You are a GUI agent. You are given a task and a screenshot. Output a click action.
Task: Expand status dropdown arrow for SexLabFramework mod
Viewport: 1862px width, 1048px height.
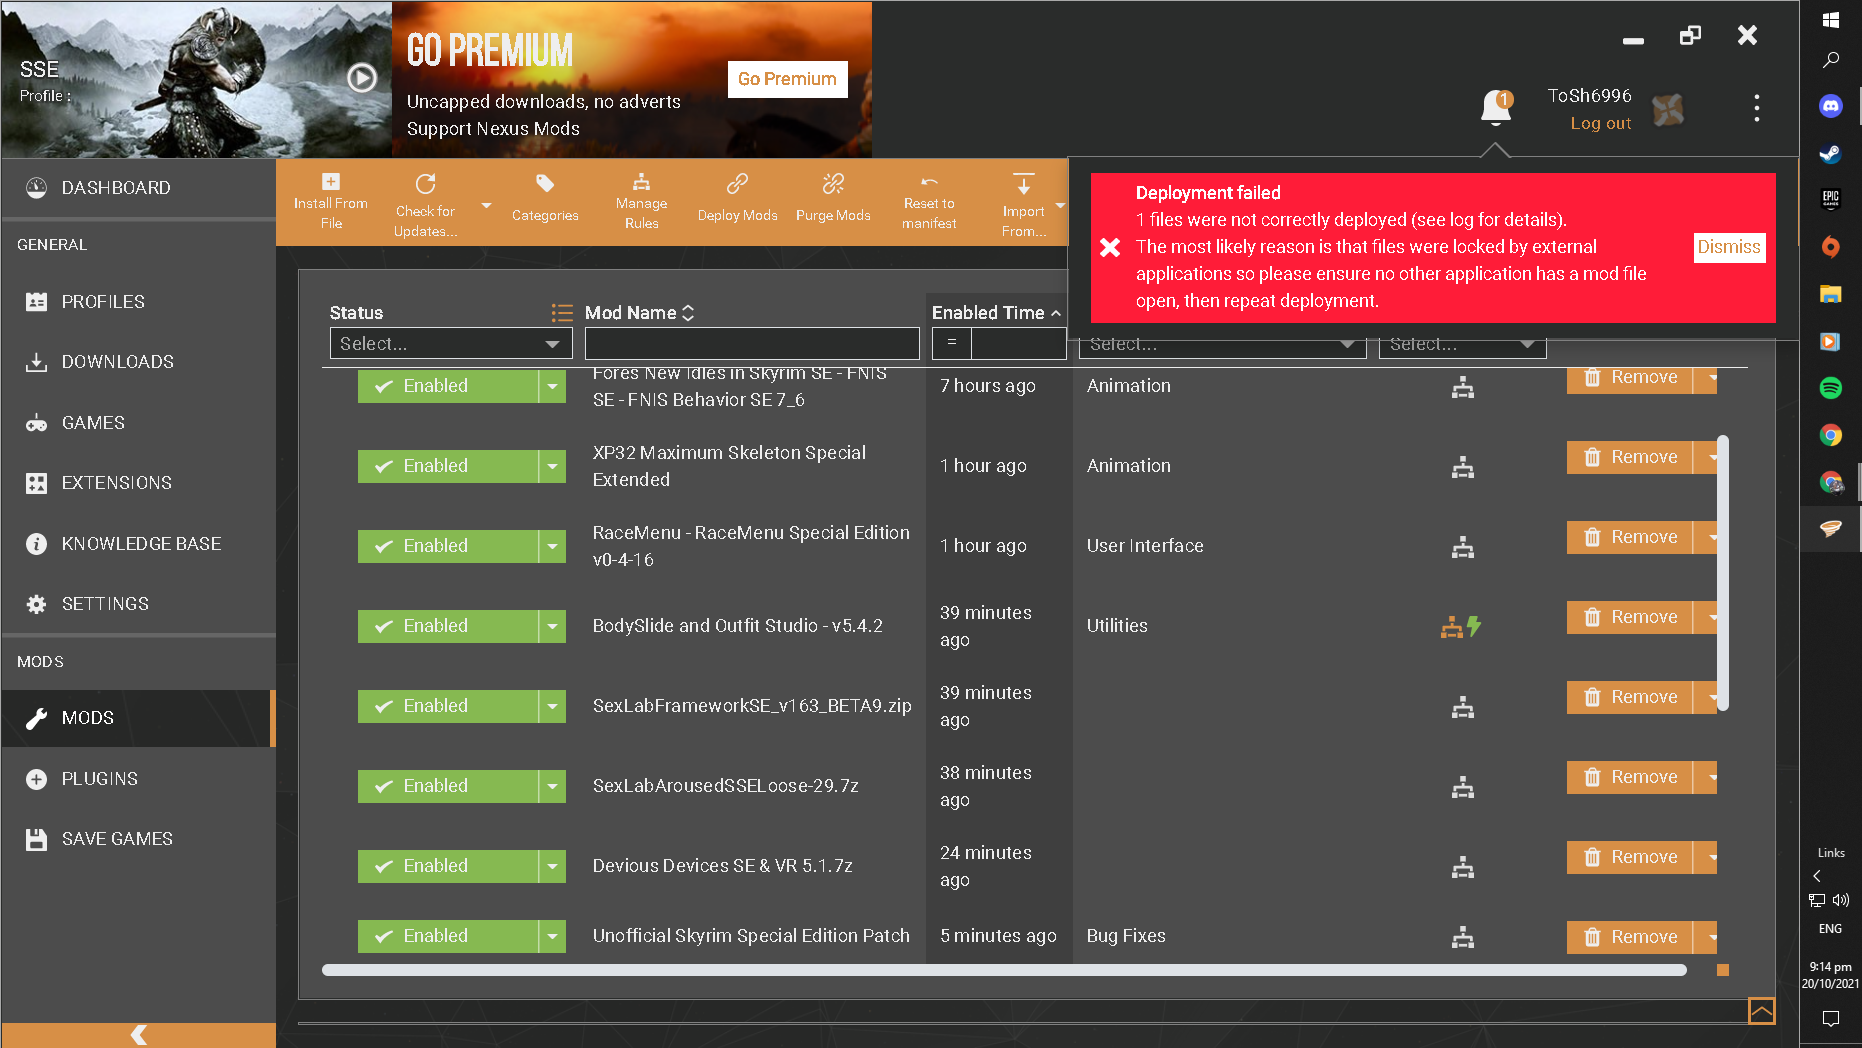pyautogui.click(x=552, y=706)
